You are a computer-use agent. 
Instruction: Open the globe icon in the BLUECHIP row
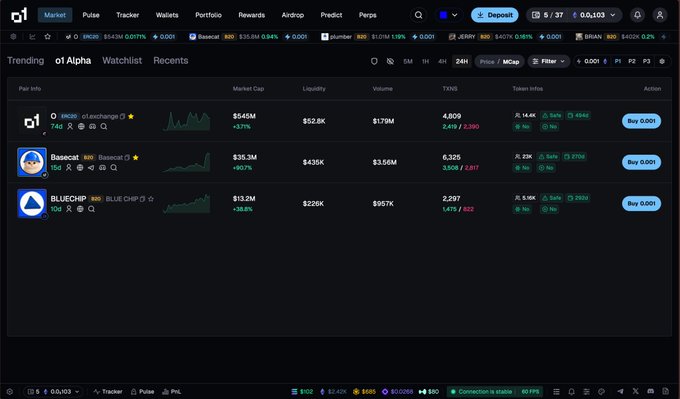(x=80, y=209)
